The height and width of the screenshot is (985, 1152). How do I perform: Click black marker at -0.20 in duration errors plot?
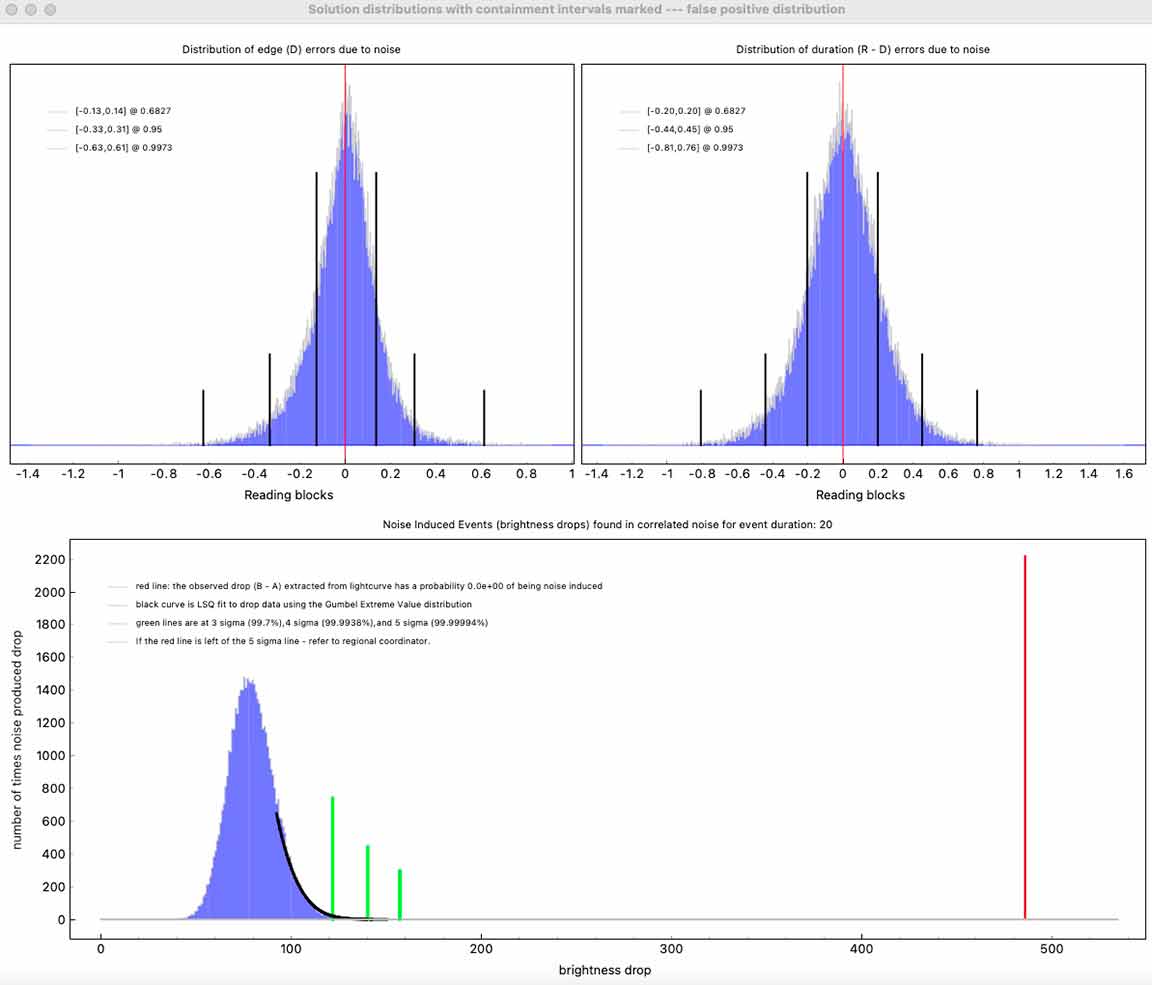click(807, 309)
